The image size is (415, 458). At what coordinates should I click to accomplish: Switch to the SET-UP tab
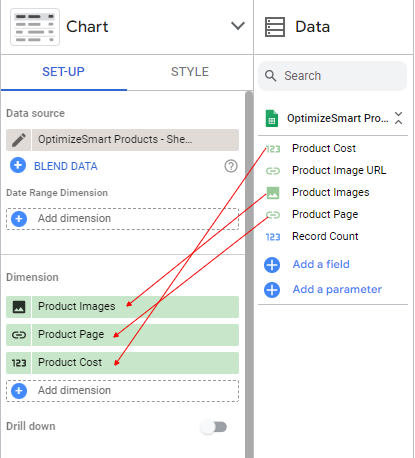pyautogui.click(x=63, y=72)
